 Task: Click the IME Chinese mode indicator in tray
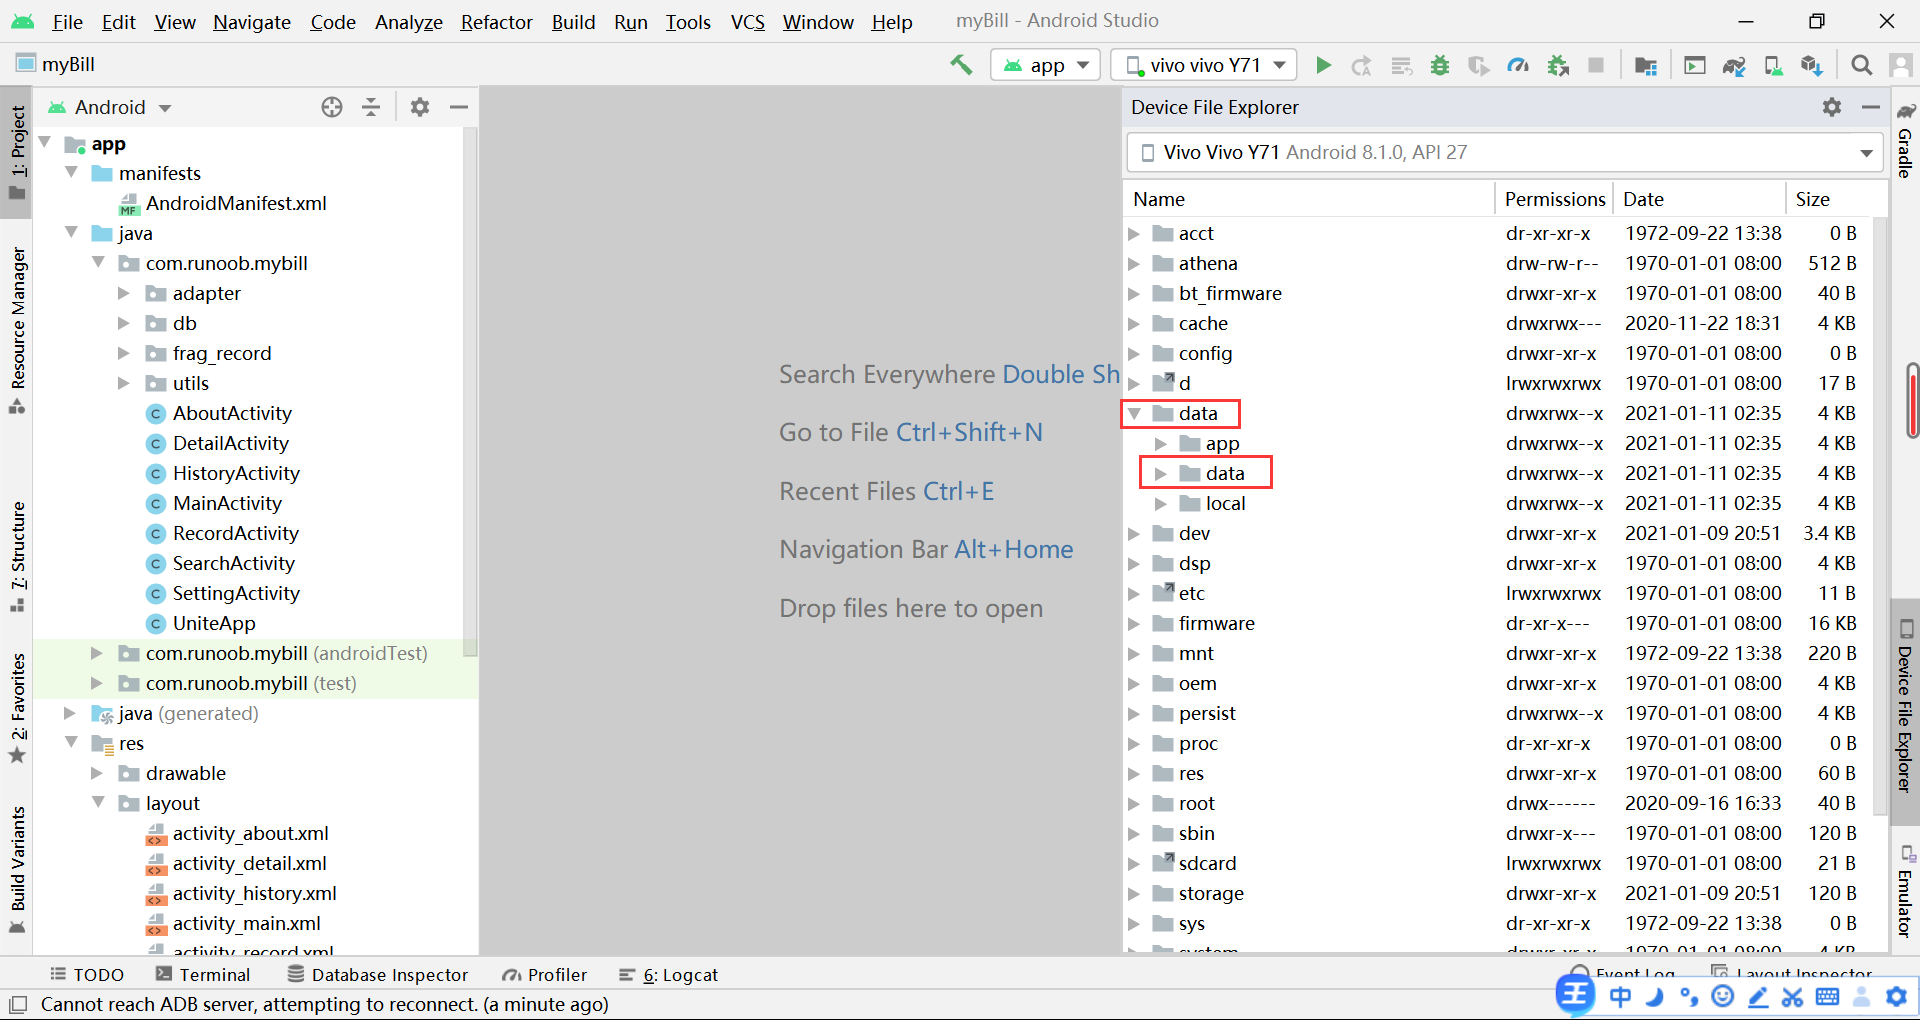click(x=1620, y=996)
